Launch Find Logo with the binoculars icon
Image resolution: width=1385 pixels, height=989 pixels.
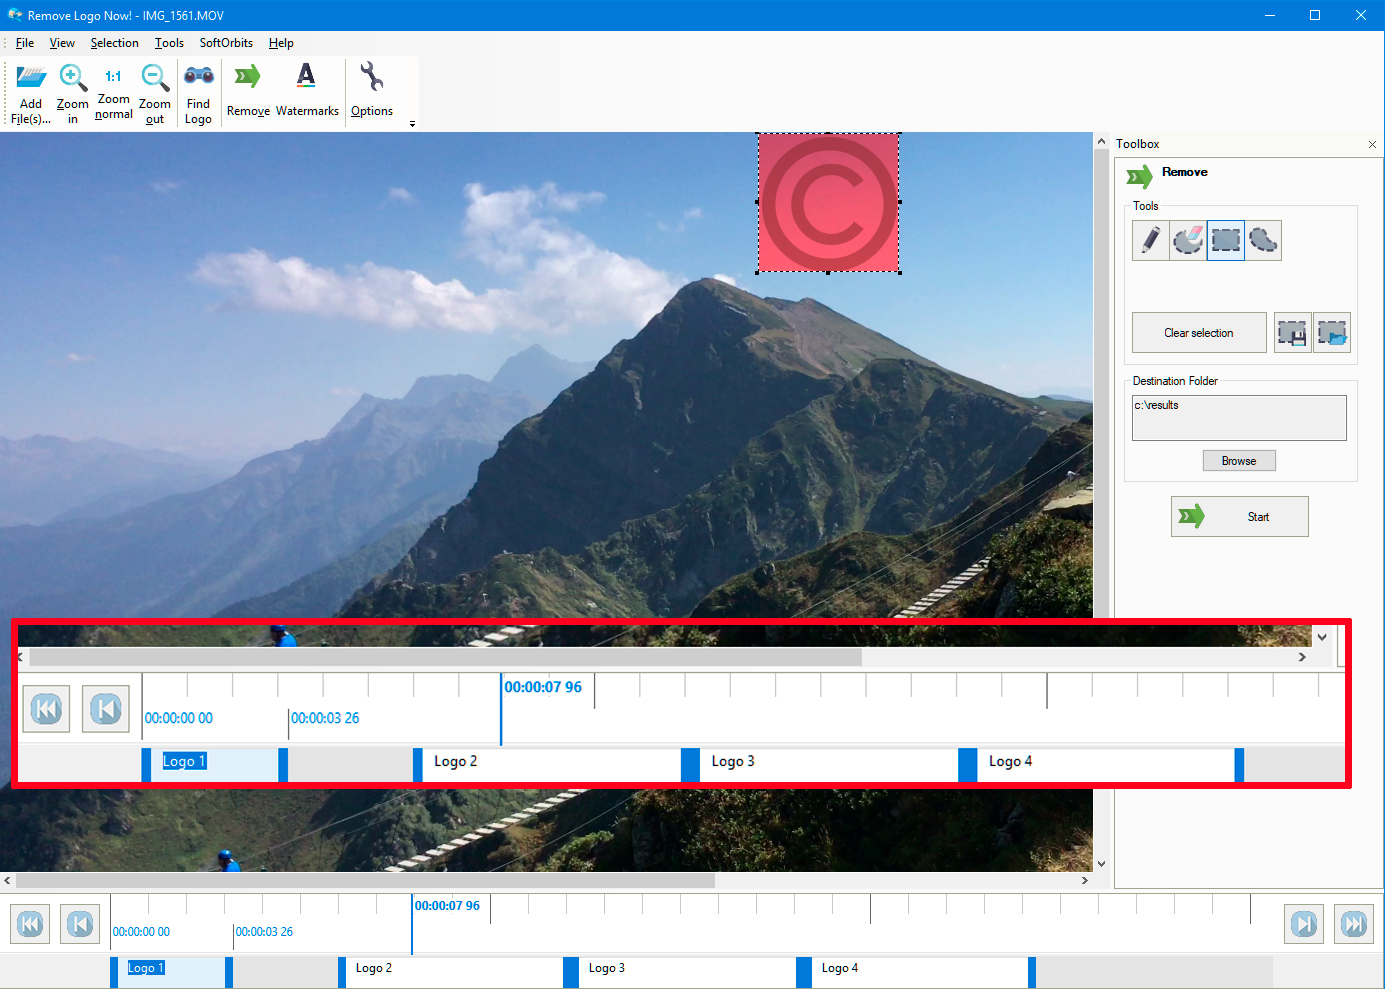pyautogui.click(x=198, y=94)
